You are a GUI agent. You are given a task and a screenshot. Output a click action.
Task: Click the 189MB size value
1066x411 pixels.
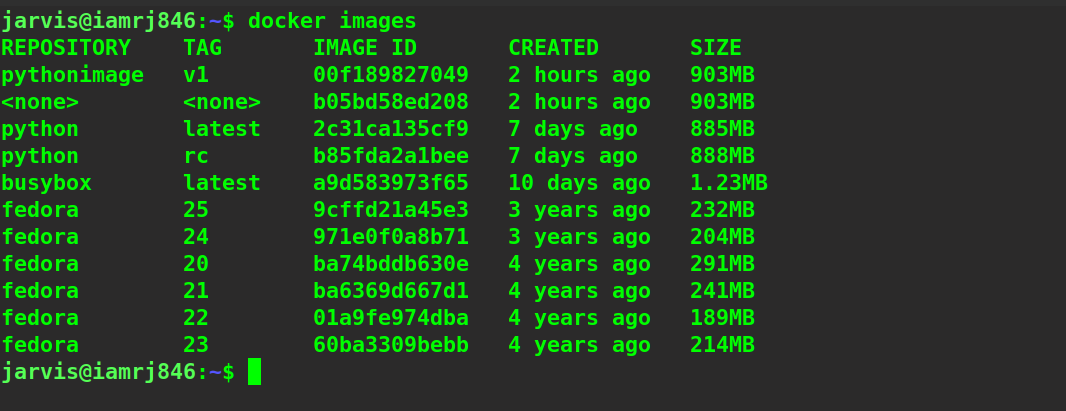722,318
